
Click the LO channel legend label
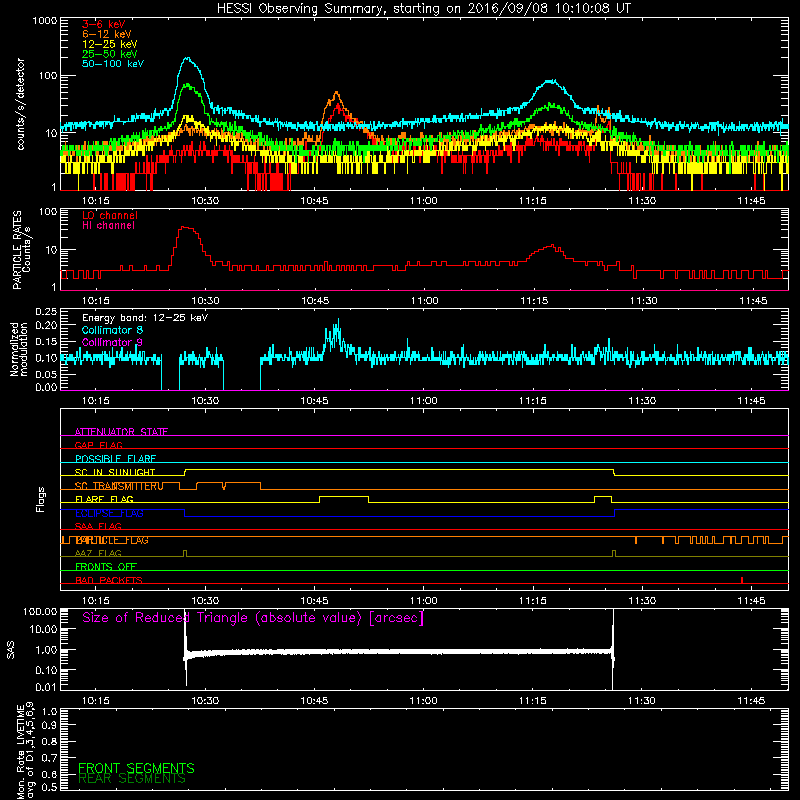110,215
